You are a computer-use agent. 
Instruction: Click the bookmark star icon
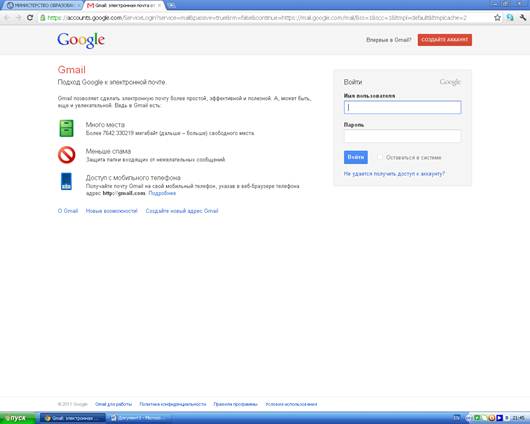(497, 18)
